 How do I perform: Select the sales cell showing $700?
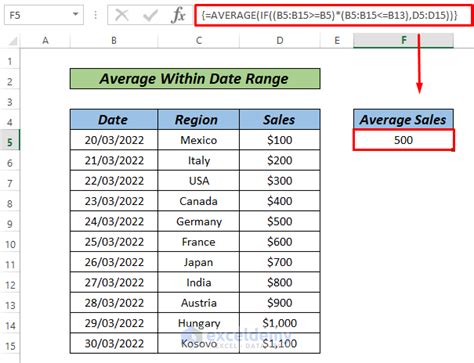[280, 262]
